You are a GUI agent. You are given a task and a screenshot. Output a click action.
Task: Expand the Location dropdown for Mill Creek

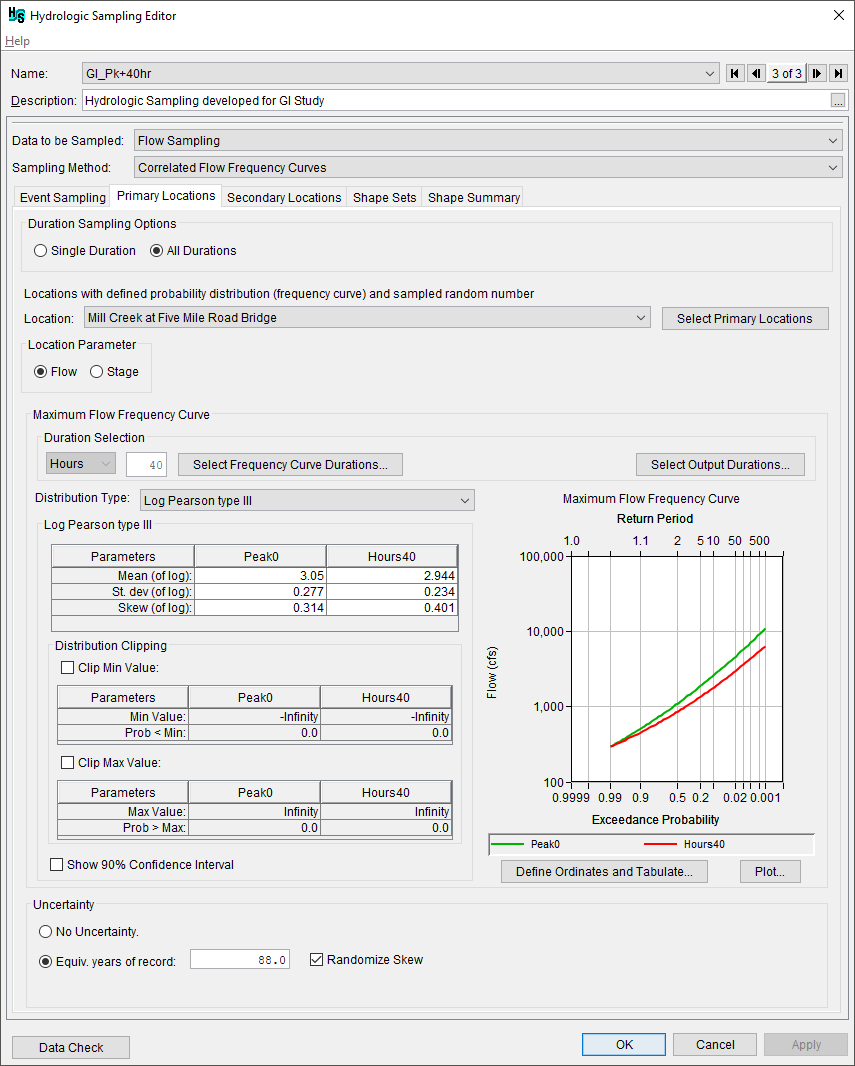pos(641,318)
